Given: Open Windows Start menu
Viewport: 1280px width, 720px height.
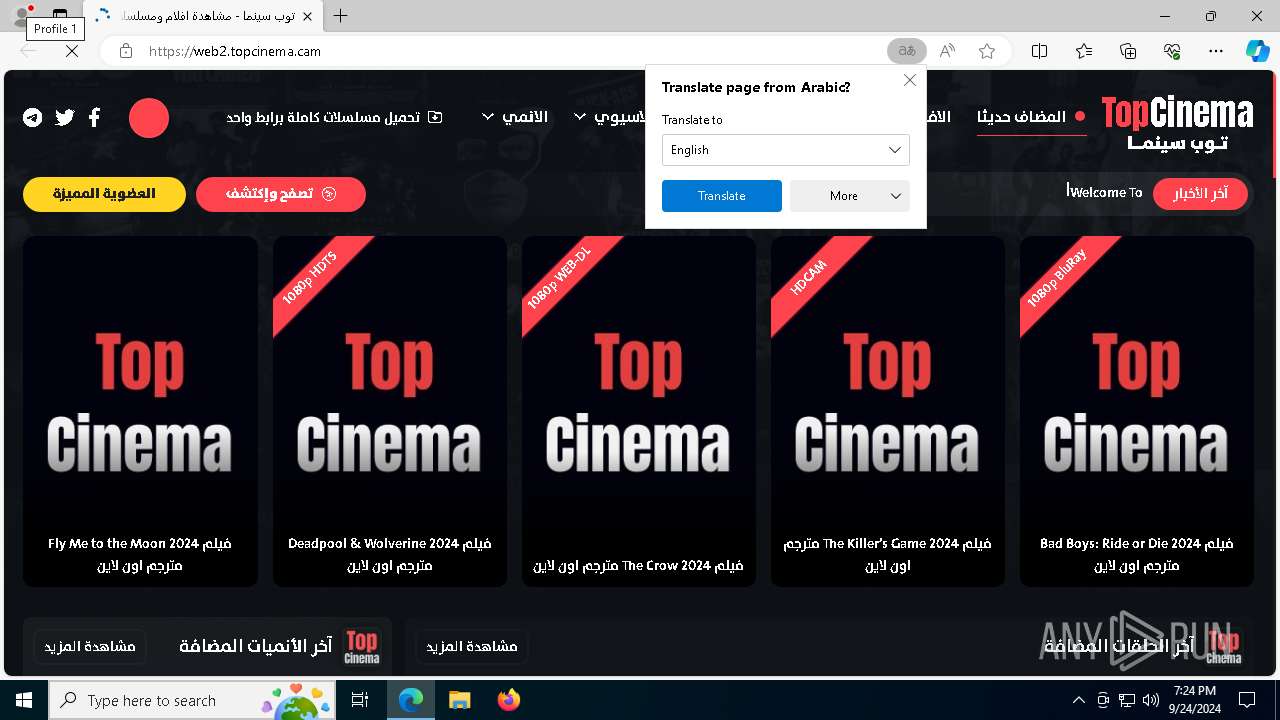Looking at the screenshot, I should coord(24,700).
